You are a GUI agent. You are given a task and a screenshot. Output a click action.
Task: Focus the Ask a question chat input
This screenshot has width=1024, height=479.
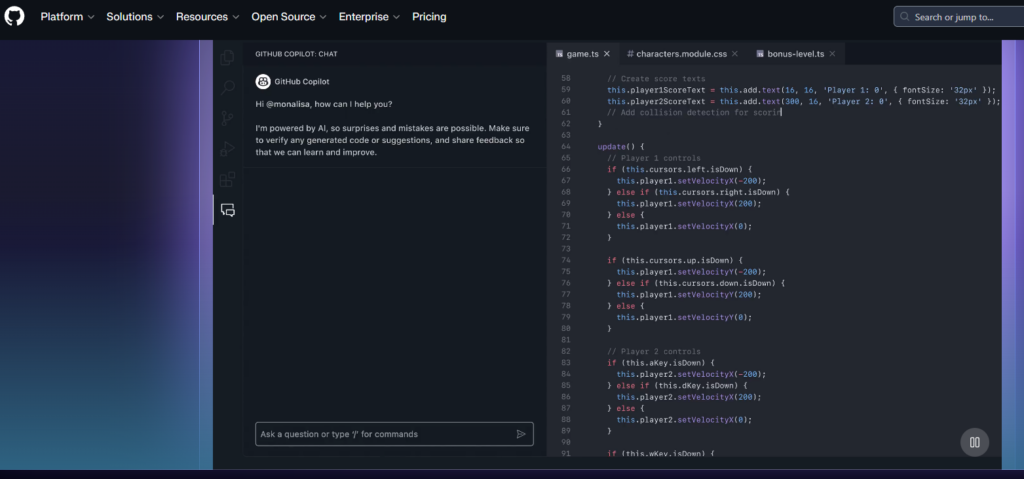click(x=384, y=434)
